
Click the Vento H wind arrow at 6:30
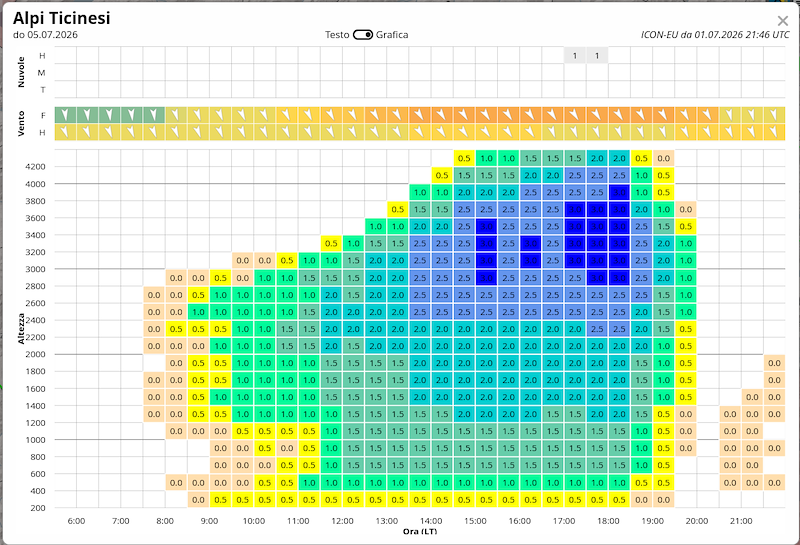click(x=110, y=132)
